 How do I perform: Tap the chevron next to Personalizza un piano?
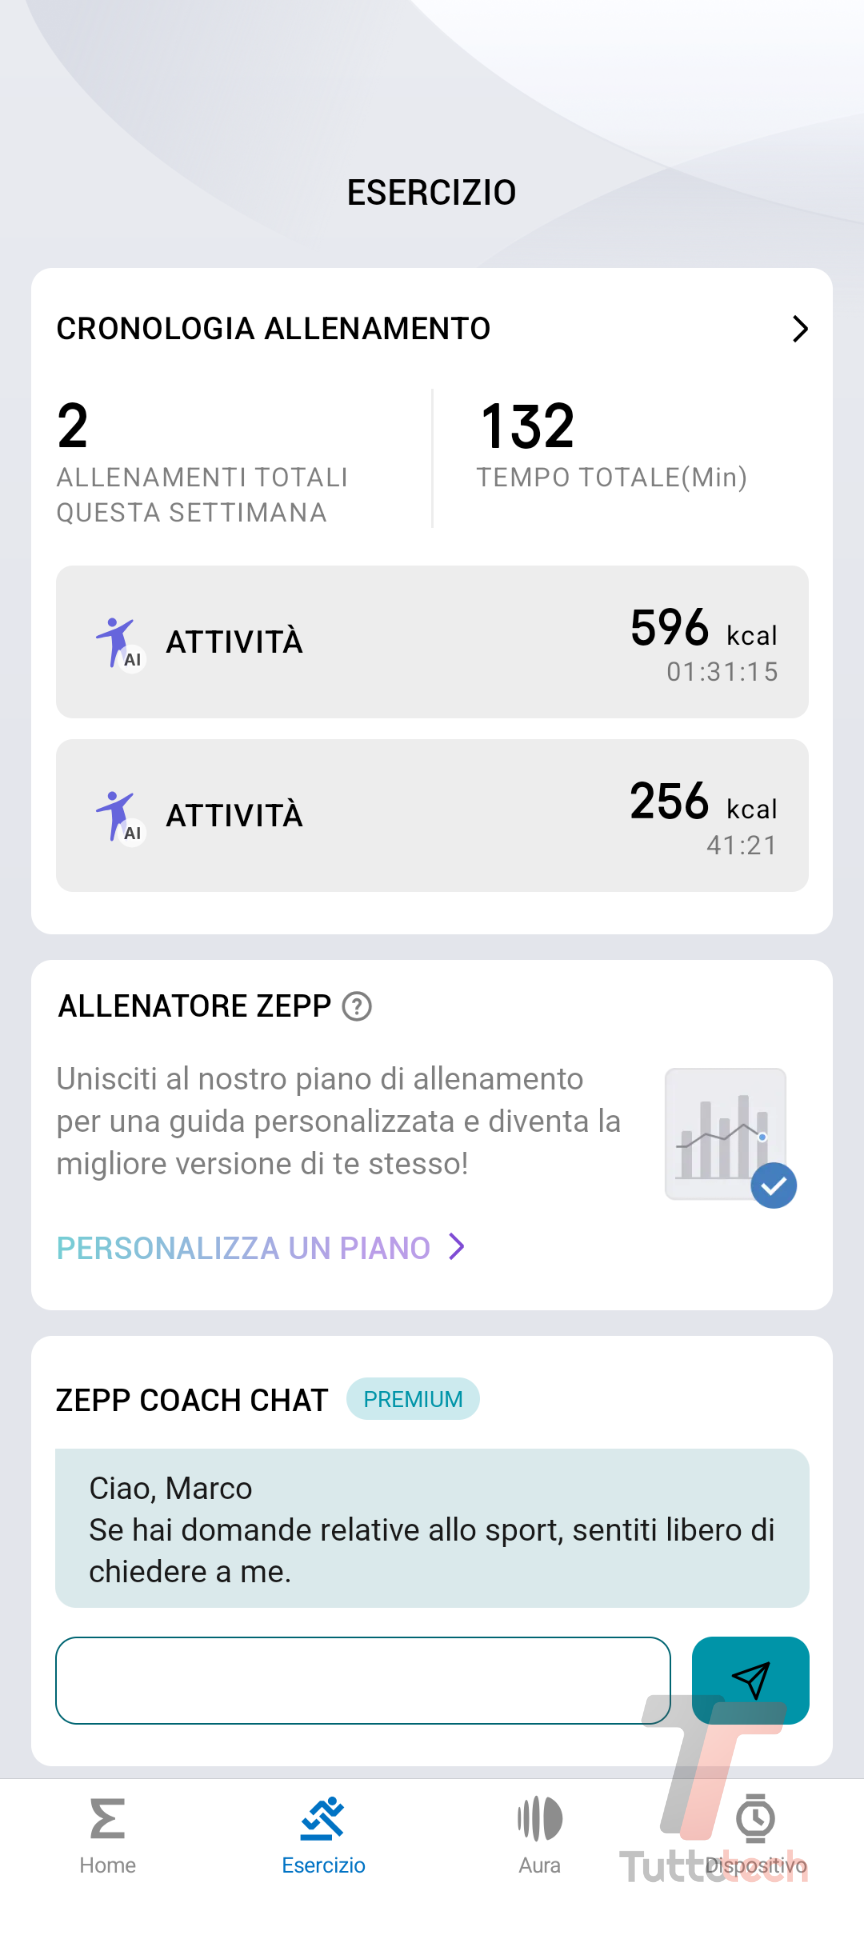pyautogui.click(x=457, y=1247)
